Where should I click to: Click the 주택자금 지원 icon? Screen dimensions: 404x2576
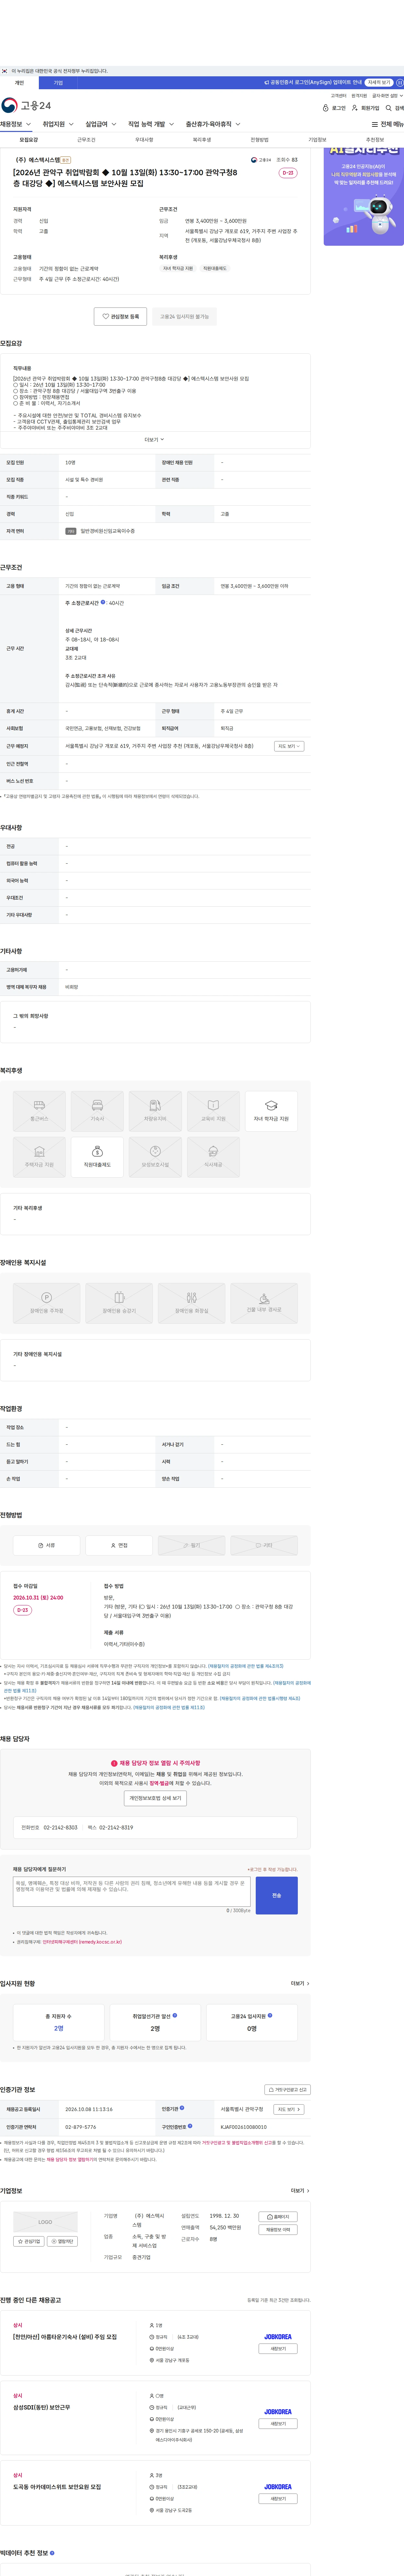click(39, 1157)
